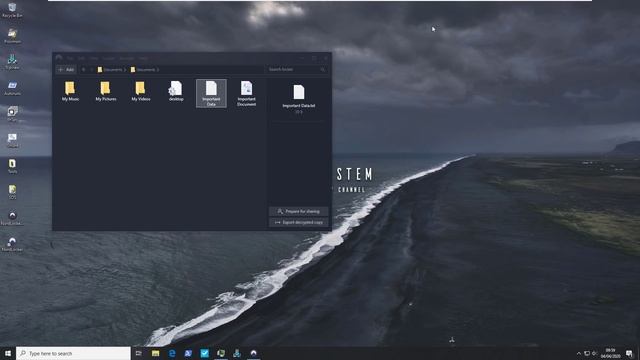Open the My Pictures folder
640x360 pixels.
[x=106, y=91]
